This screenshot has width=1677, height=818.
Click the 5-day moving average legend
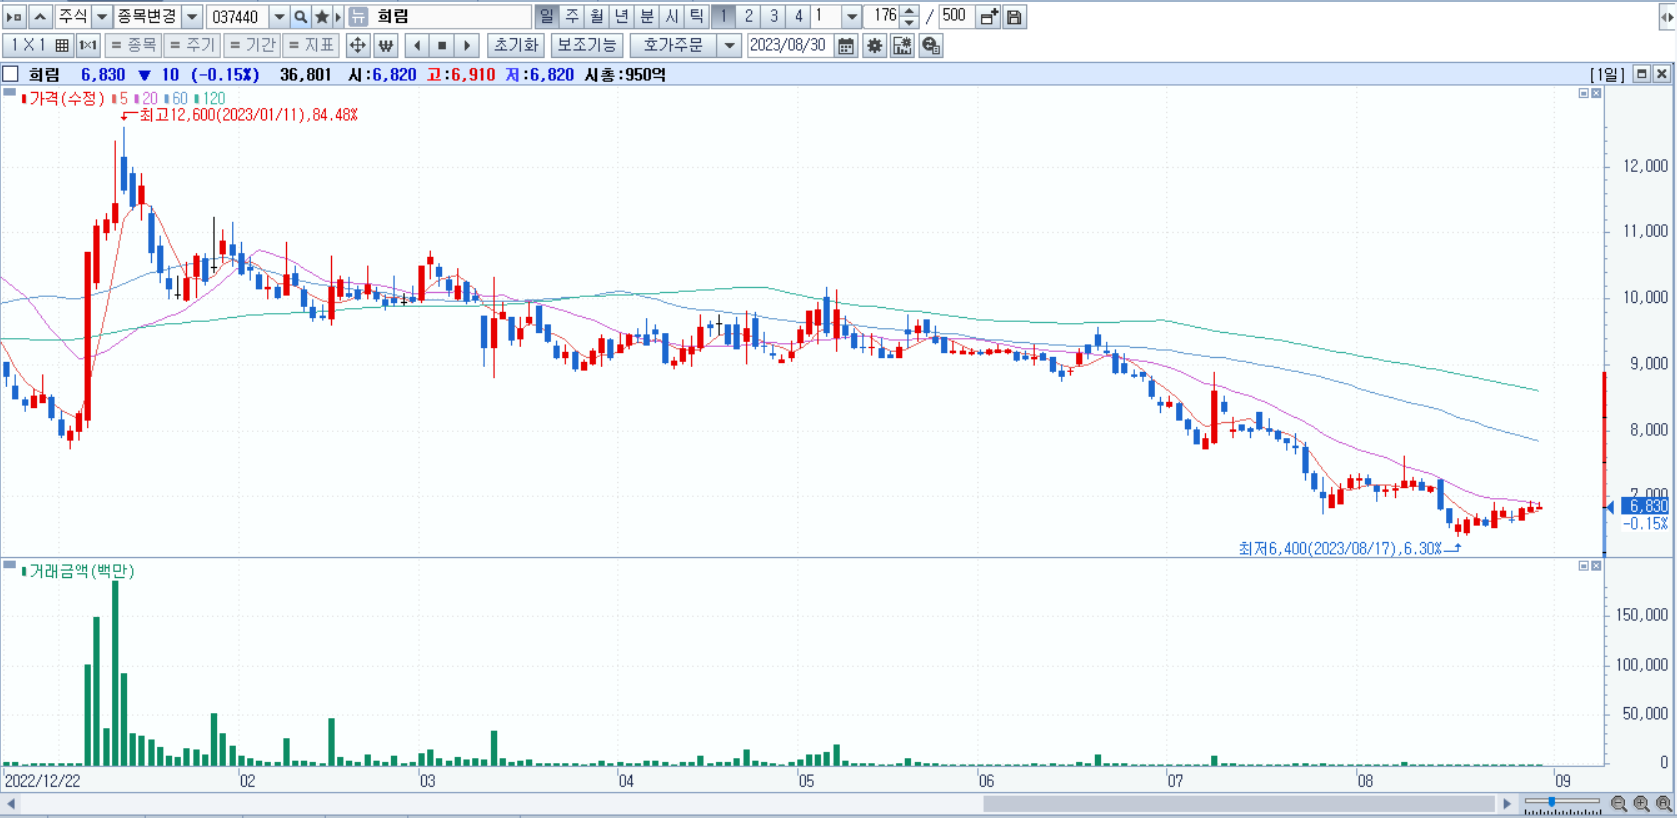point(120,98)
